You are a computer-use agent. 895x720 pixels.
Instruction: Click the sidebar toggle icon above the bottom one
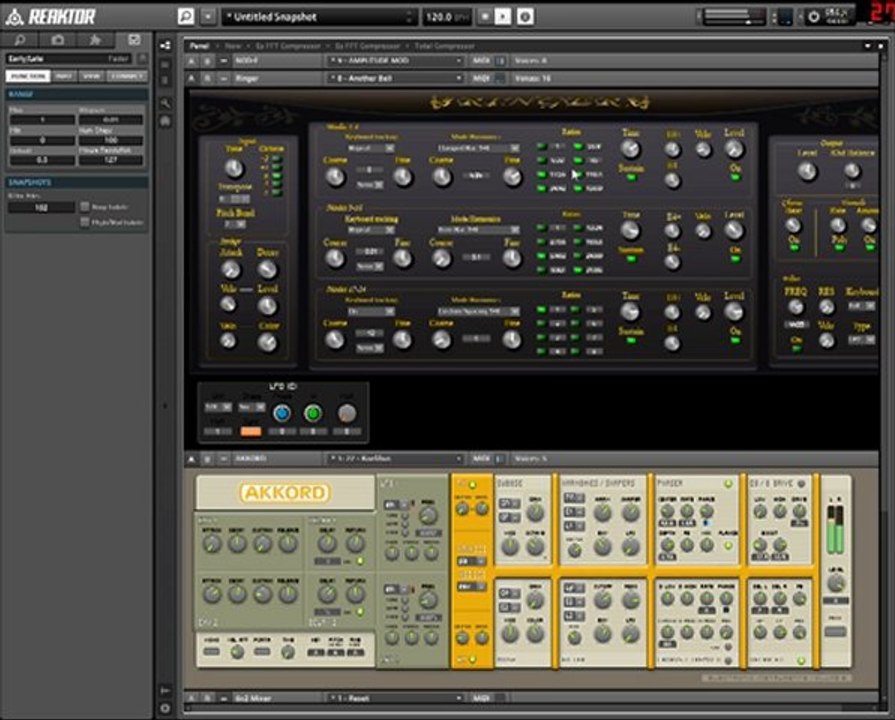pyautogui.click(x=165, y=690)
